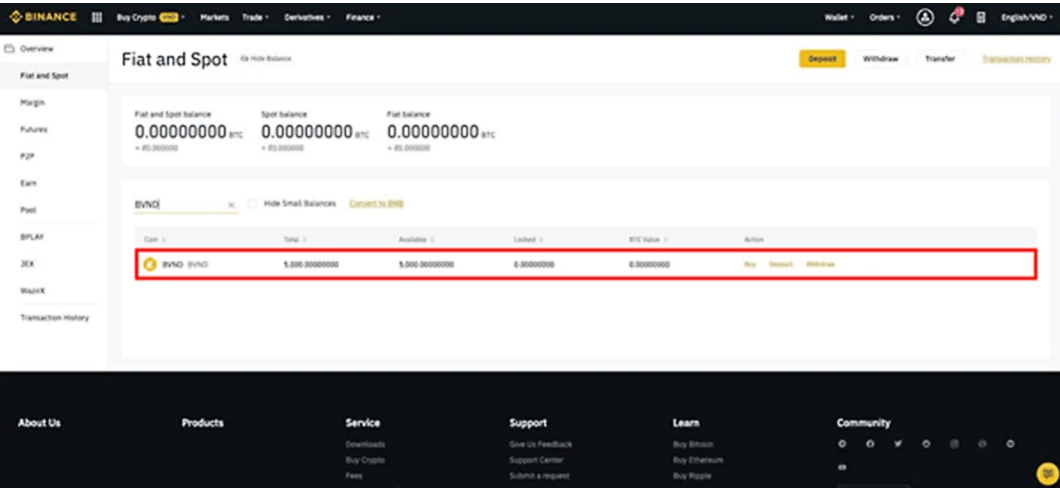1060x489 pixels.
Task: Open Downloads link in footer Service
Action: coord(365,444)
